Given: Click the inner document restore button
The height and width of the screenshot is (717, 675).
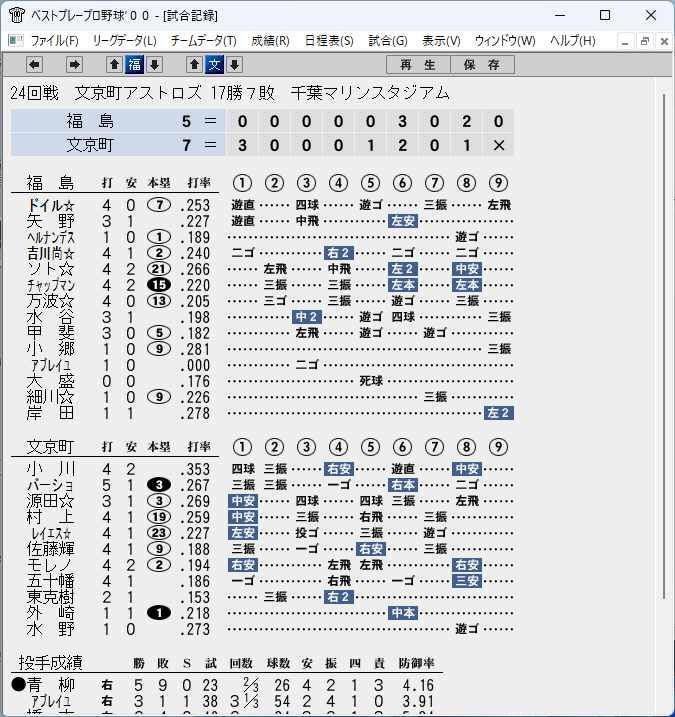Looking at the screenshot, I should click(x=645, y=42).
